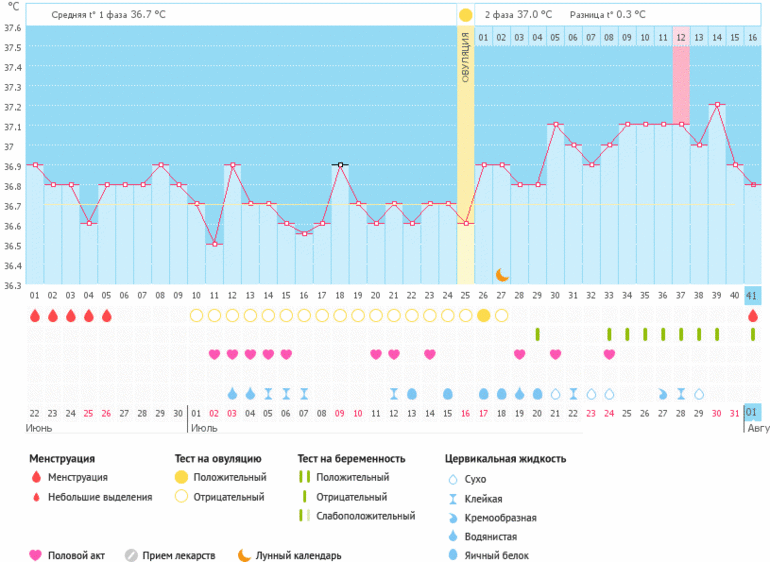
Task: Click the pink highlighted phase day 12 cell
Action: click(681, 38)
